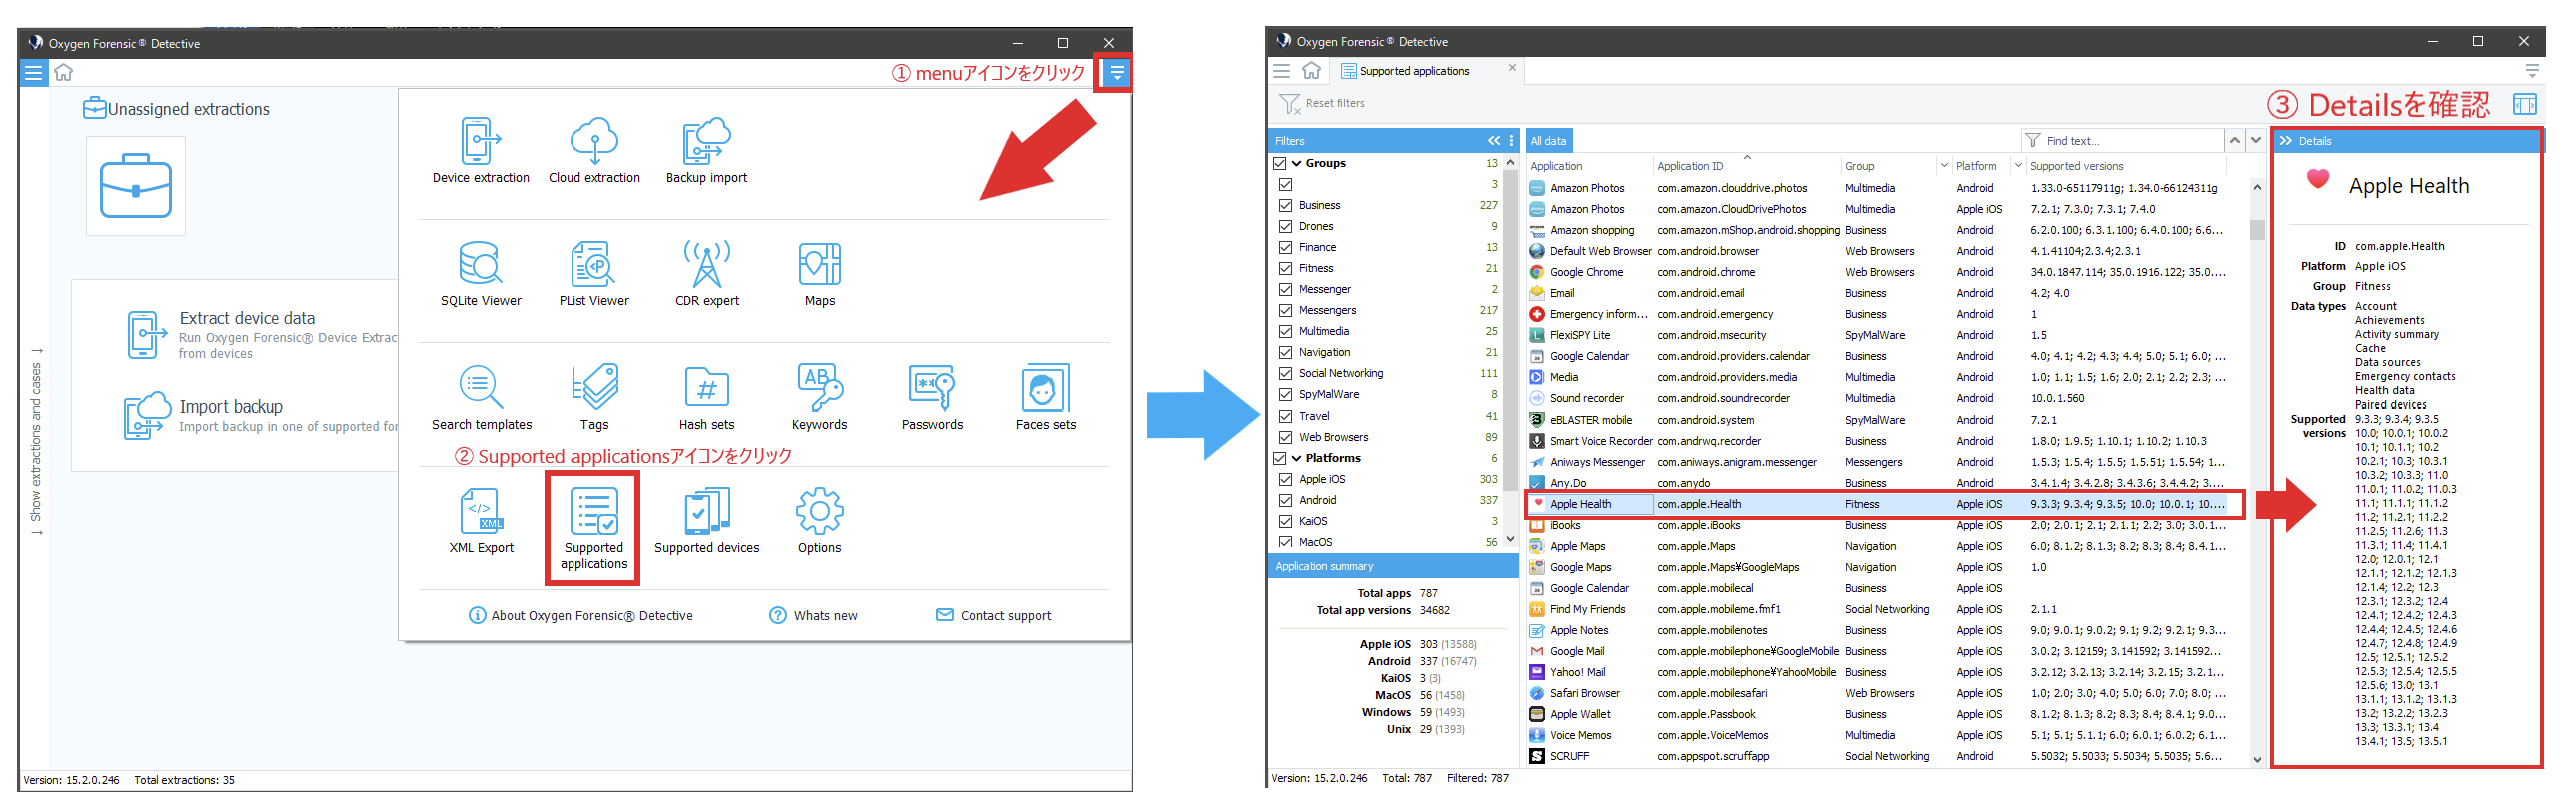Open Tags manager
The width and height of the screenshot is (2571, 809).
coord(594,397)
